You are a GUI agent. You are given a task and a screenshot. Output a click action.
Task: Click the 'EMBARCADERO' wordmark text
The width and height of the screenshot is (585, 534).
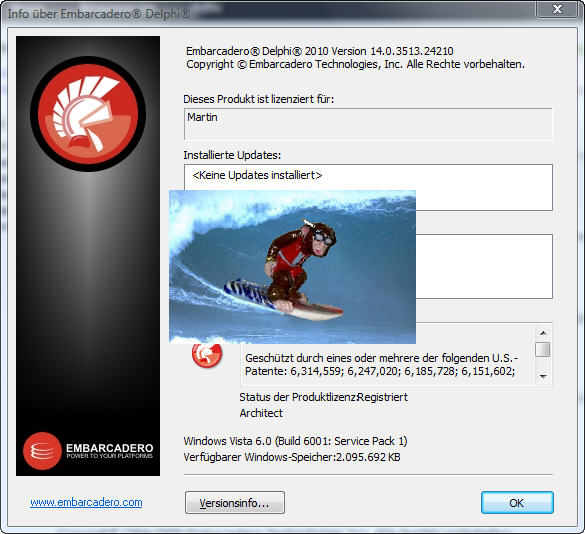(x=110, y=448)
